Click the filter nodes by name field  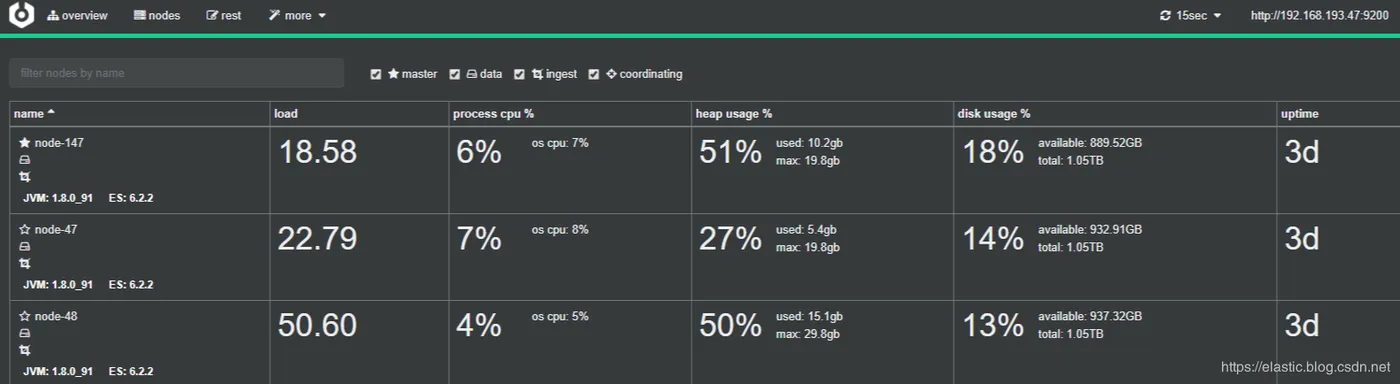coord(177,73)
